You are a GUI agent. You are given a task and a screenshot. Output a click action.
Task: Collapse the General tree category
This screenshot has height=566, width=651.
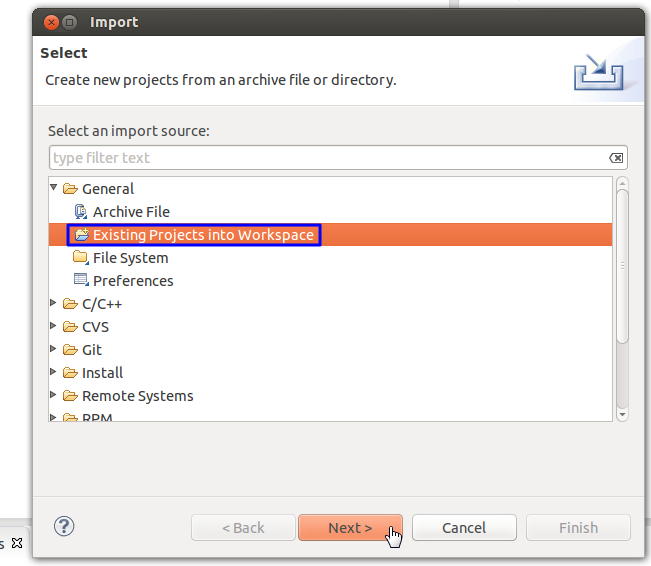click(x=54, y=188)
